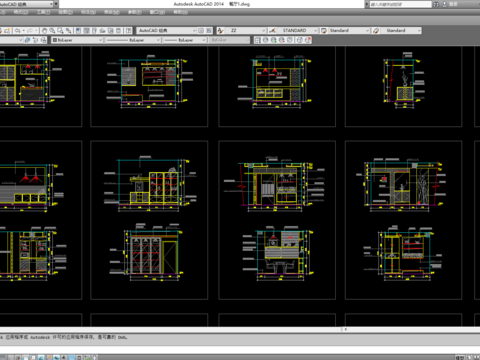Expand the ByLayer color dropdown
The width and height of the screenshot is (480, 360).
tap(77, 40)
